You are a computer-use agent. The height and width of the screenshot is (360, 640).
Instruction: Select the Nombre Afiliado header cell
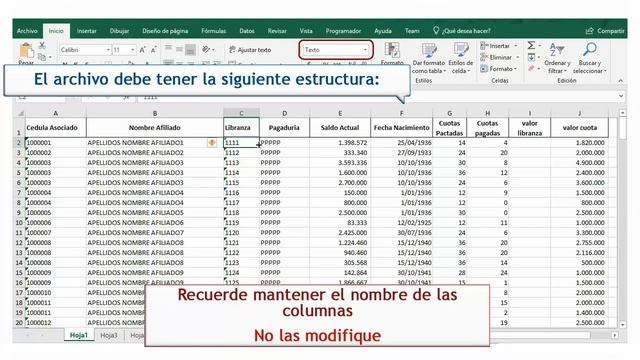point(155,128)
